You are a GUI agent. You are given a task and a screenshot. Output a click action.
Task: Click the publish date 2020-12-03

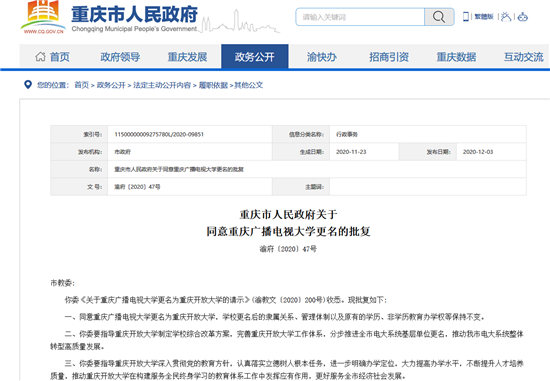[478, 152]
